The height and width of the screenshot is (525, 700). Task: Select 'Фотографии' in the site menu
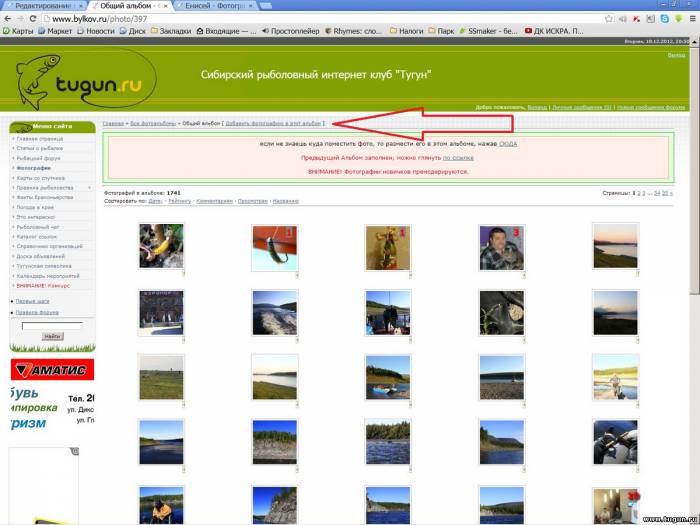click(x=33, y=168)
